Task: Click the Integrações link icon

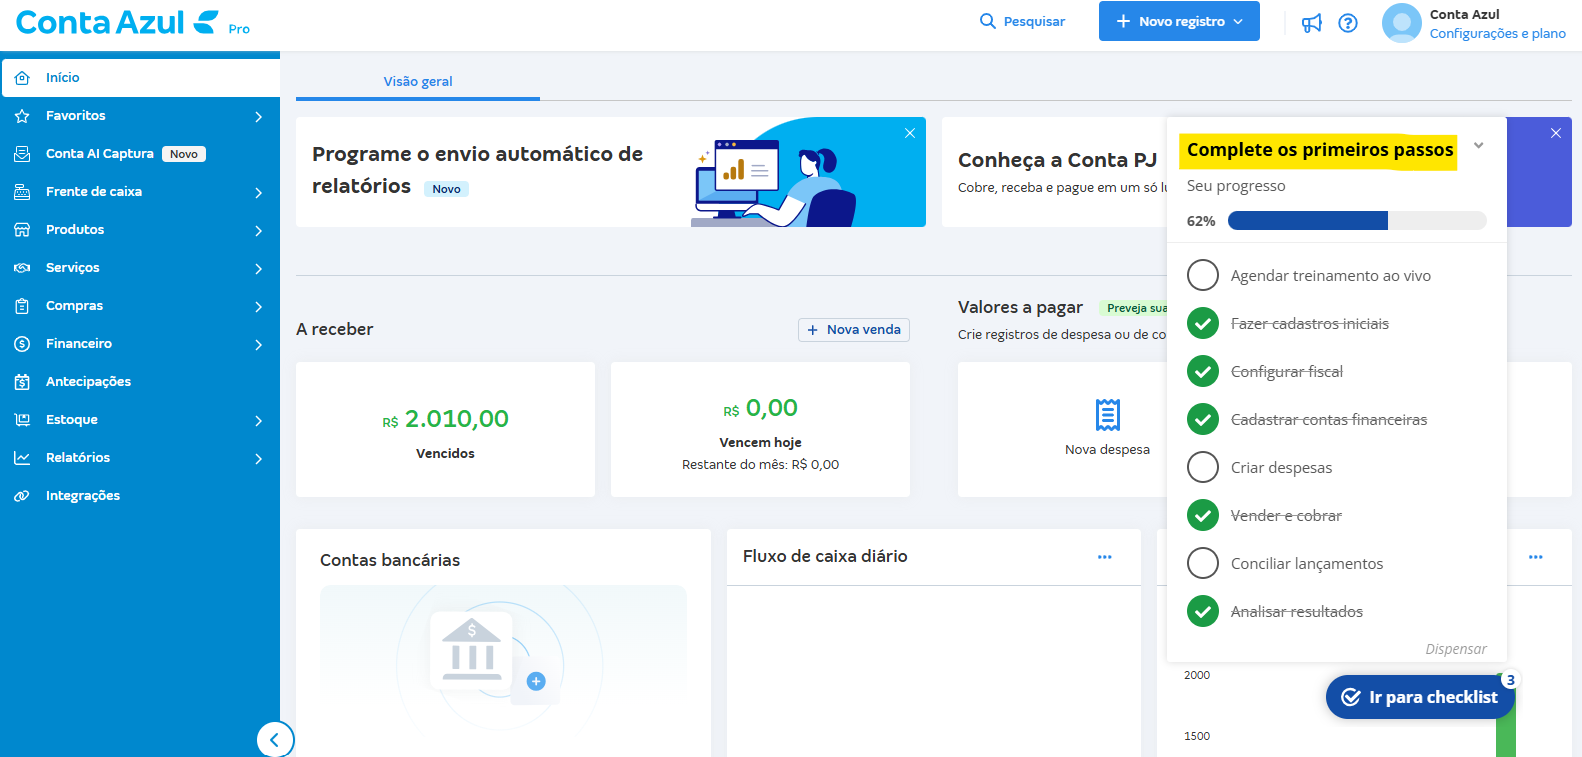Action: tap(22, 496)
